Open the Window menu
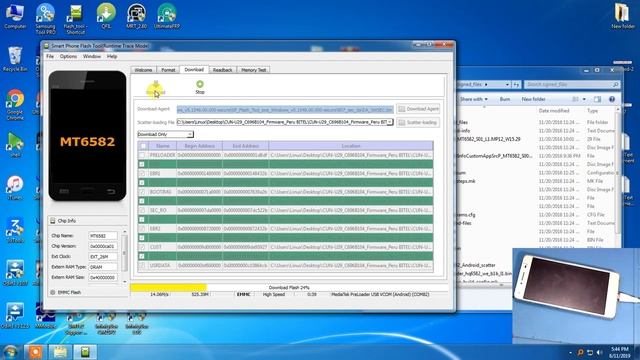The height and width of the screenshot is (360, 640). (x=92, y=56)
